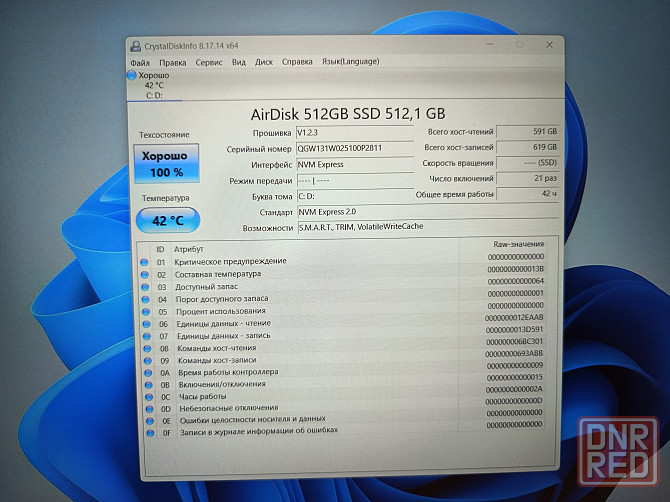
Task: Open the Вид menu
Action: (x=239, y=62)
